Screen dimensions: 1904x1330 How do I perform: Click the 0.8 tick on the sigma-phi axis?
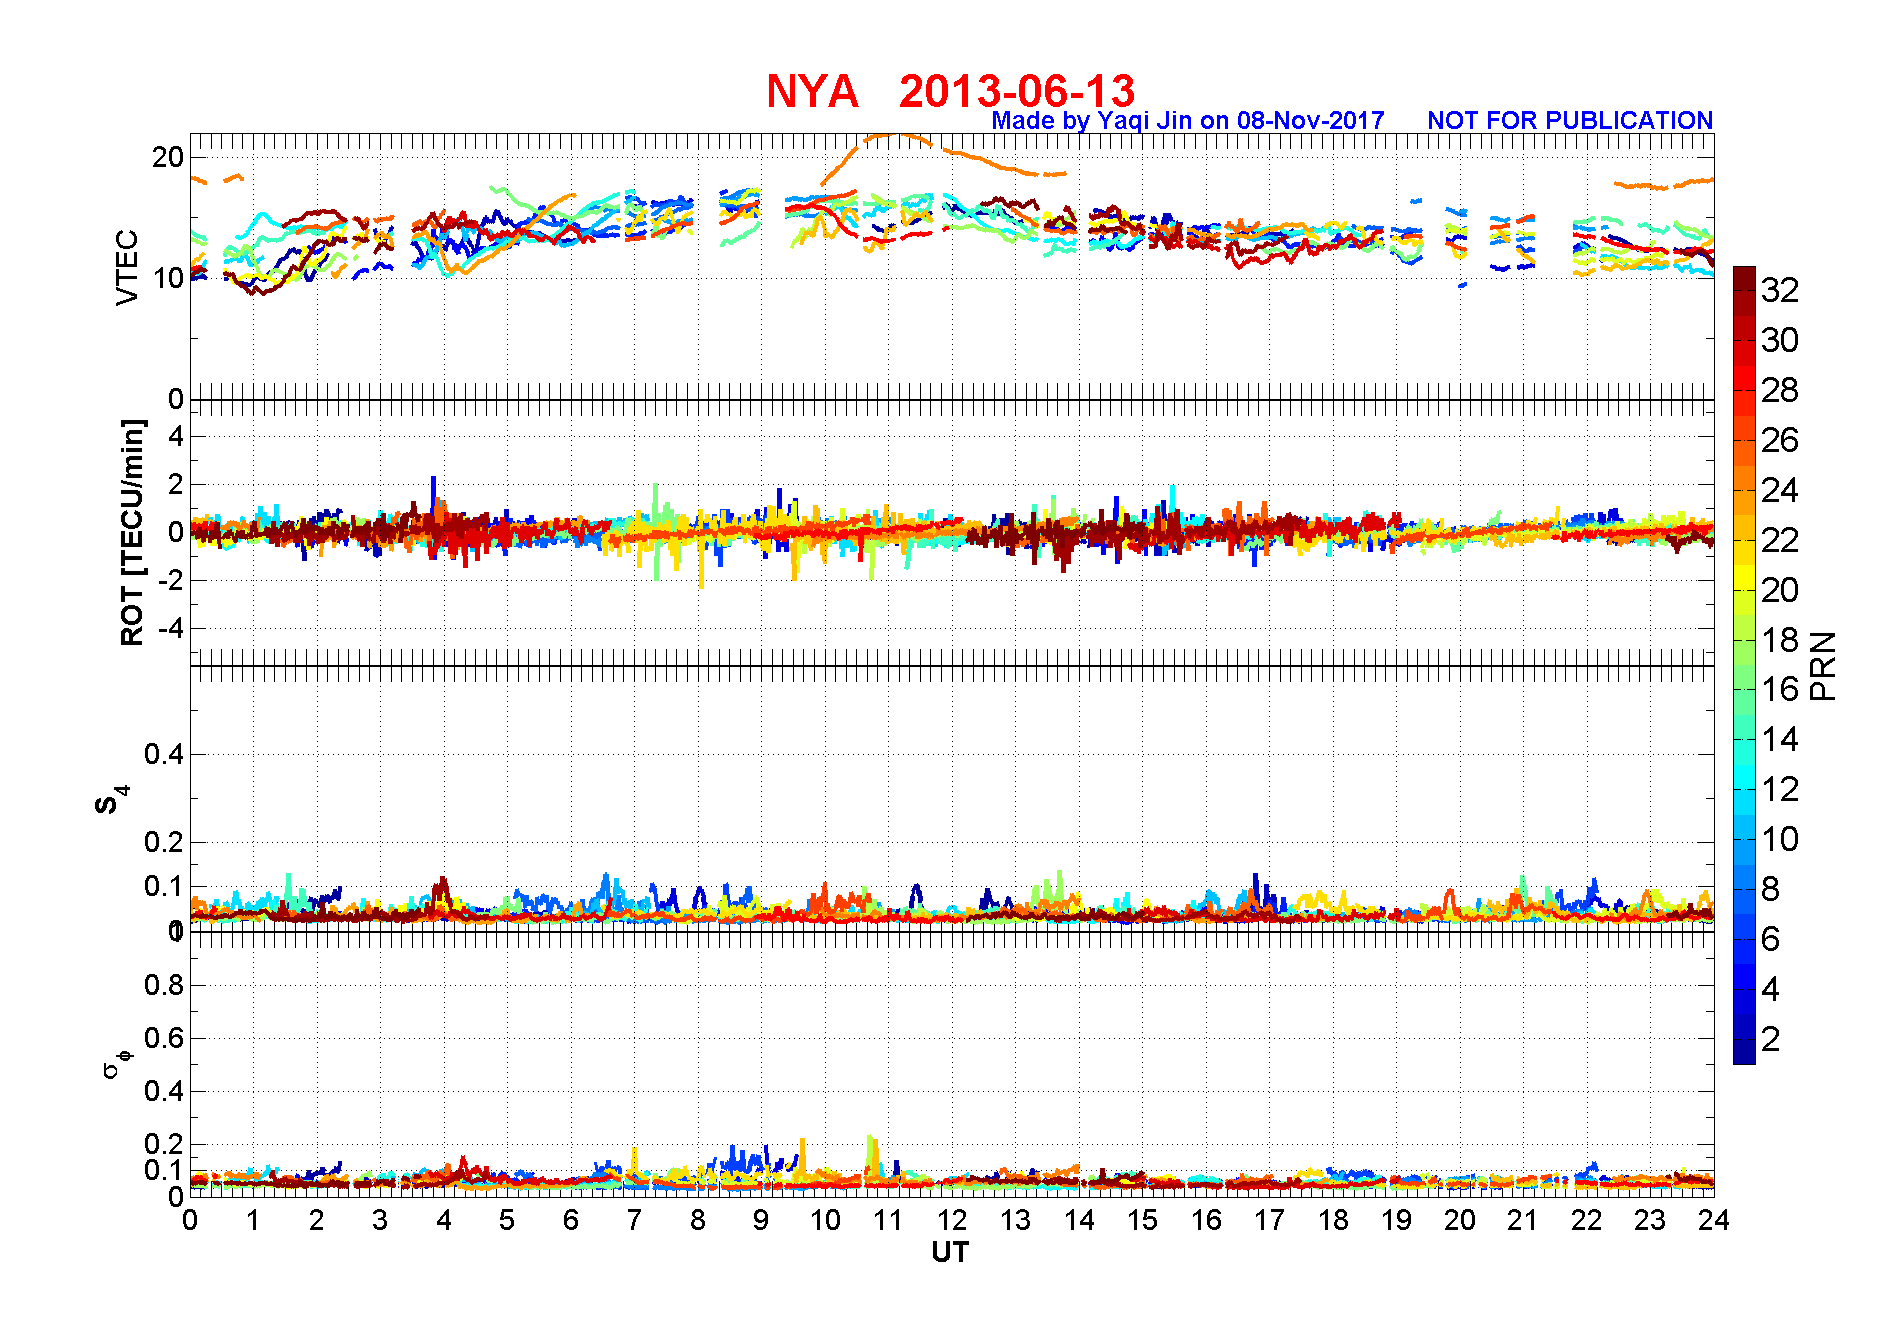[x=165, y=985]
